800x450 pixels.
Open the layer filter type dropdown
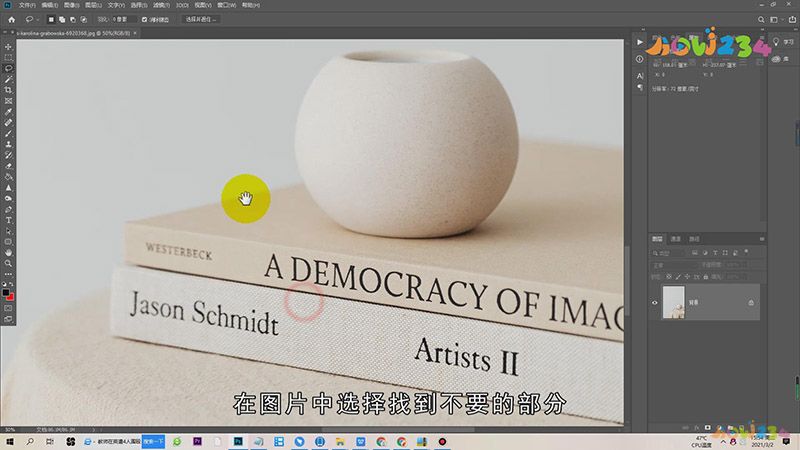[669, 253]
